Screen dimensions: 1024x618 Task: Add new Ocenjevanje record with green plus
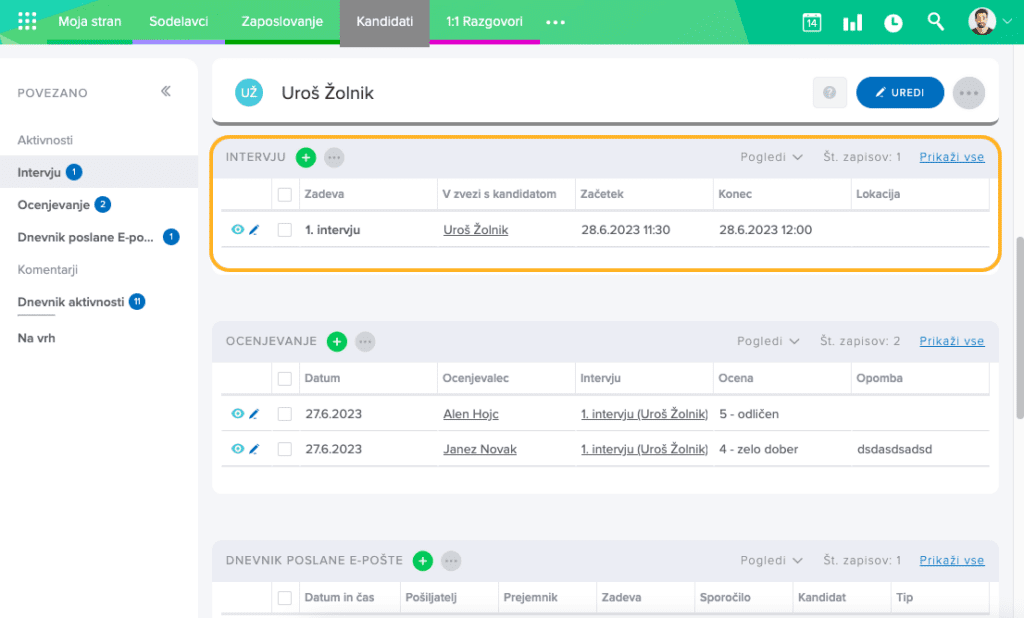point(337,341)
